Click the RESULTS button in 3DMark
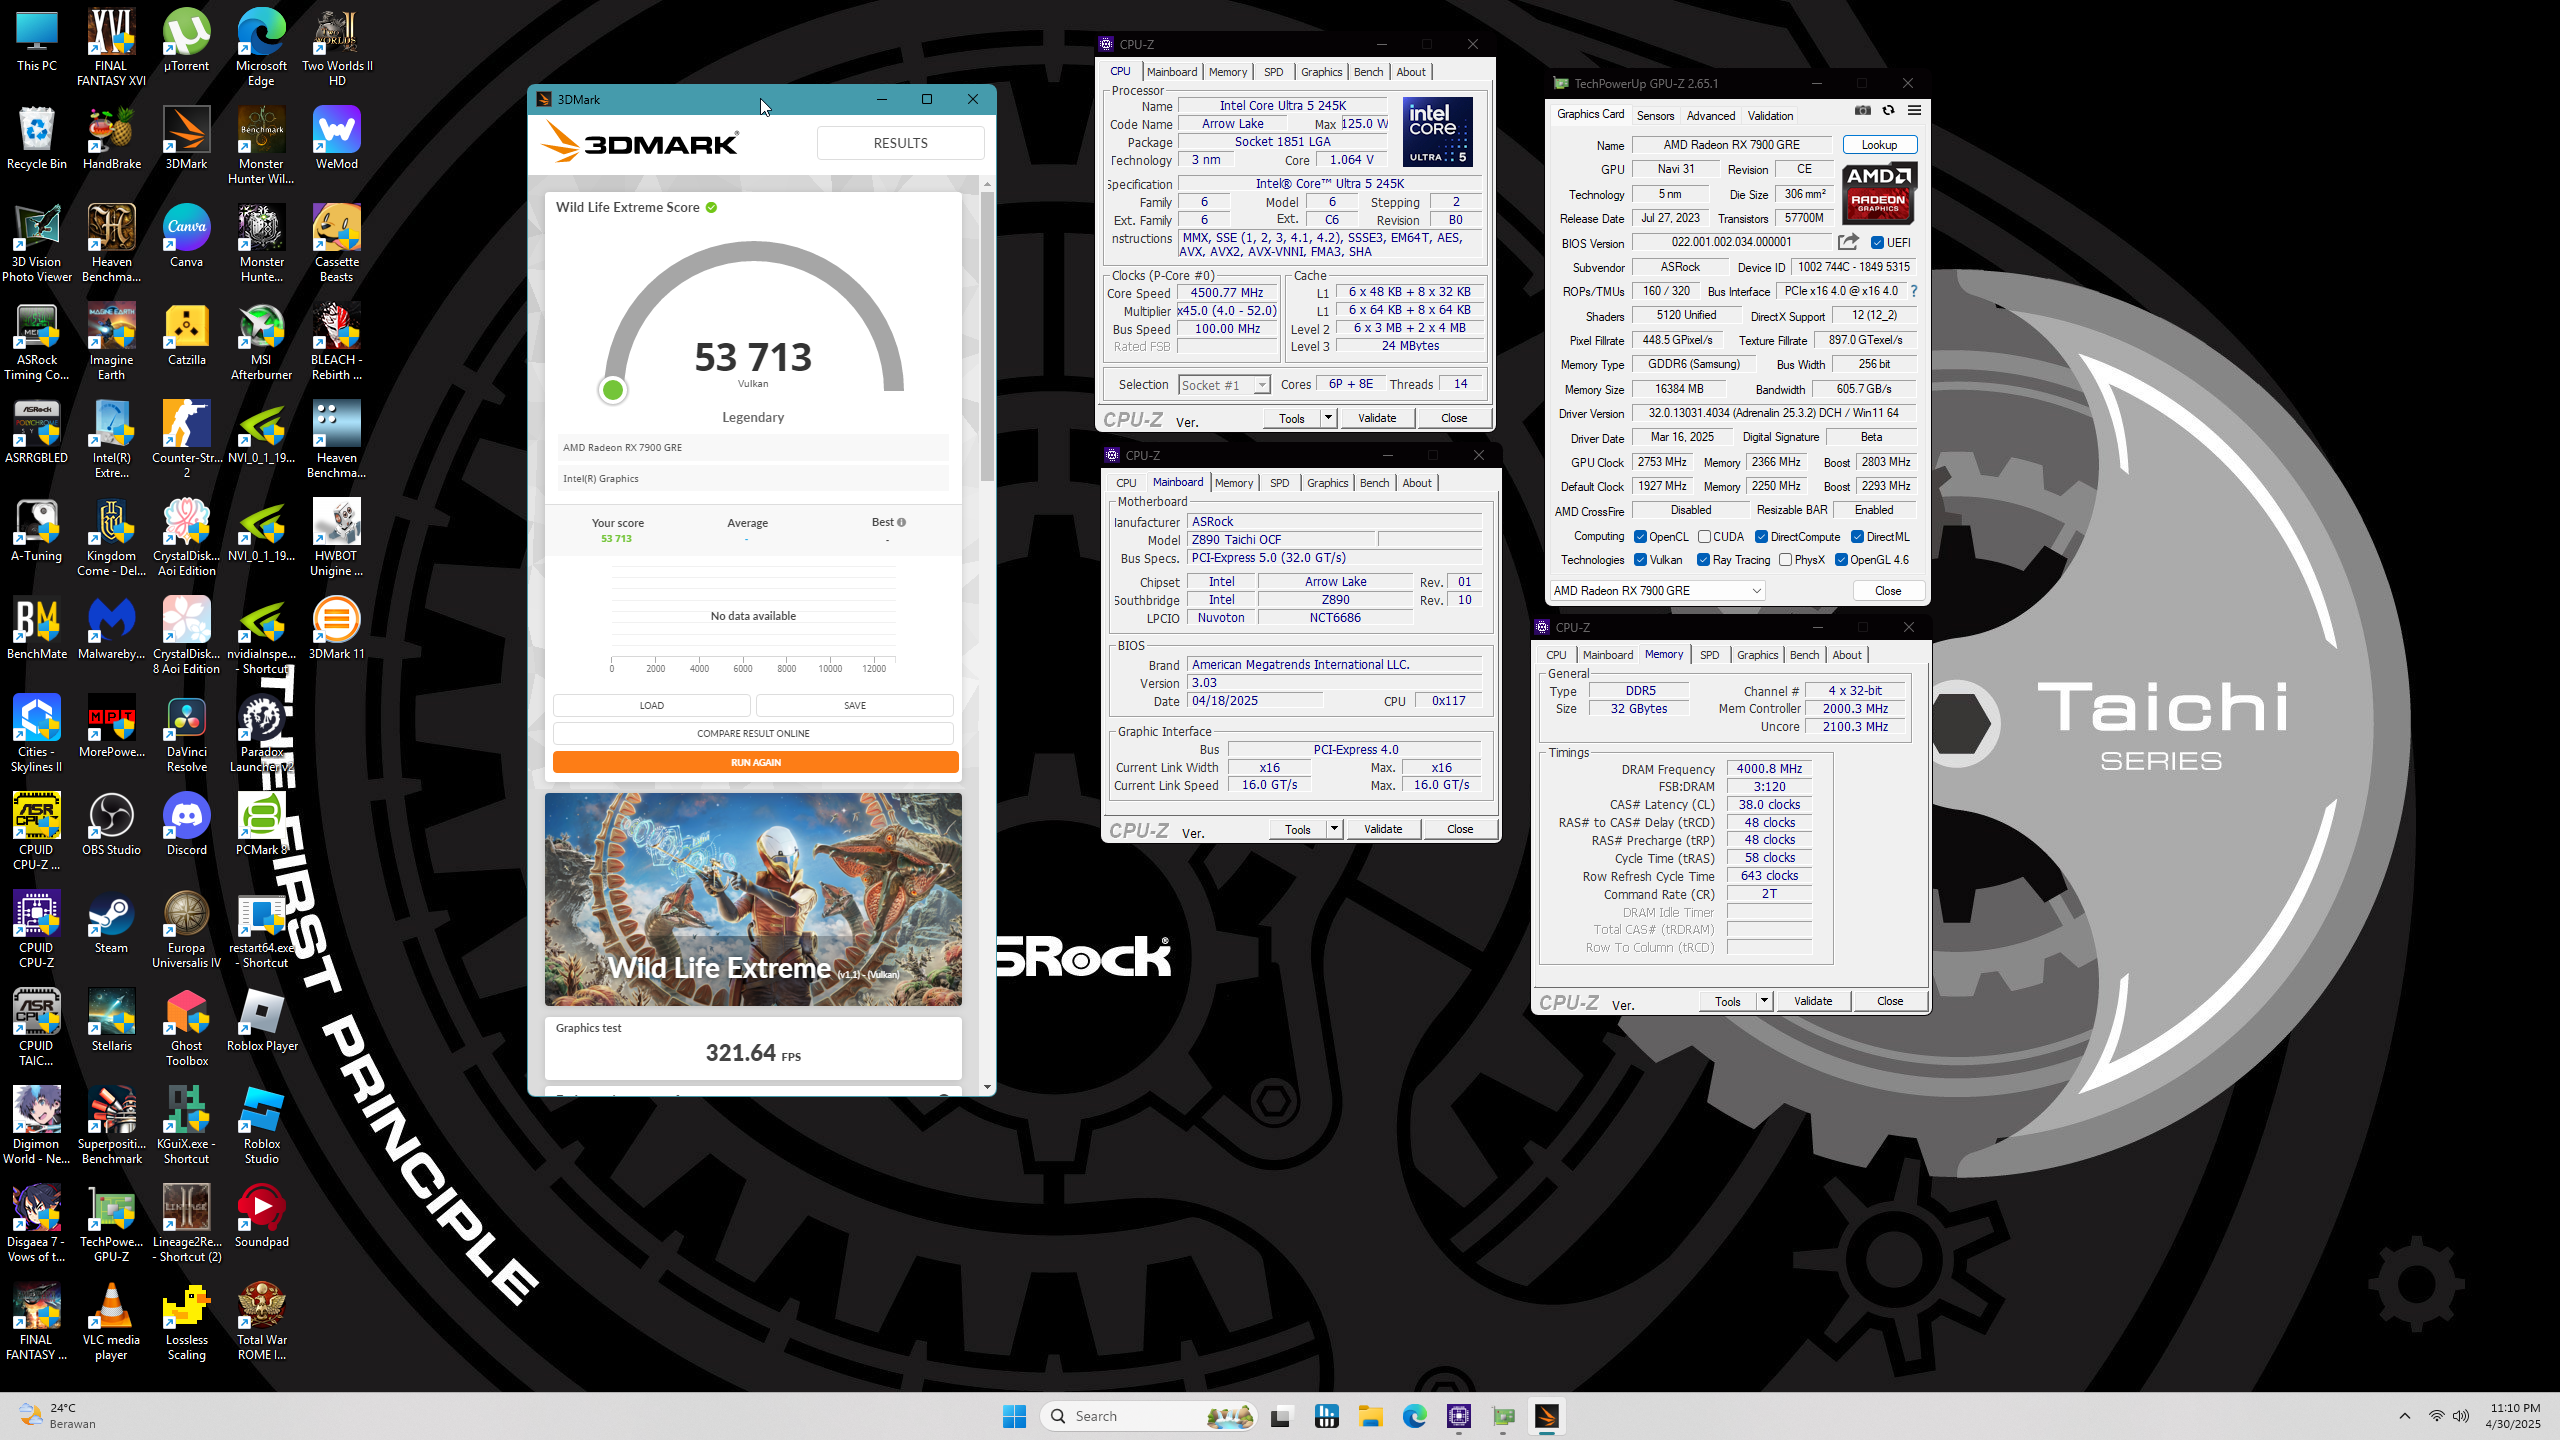 pos(900,143)
